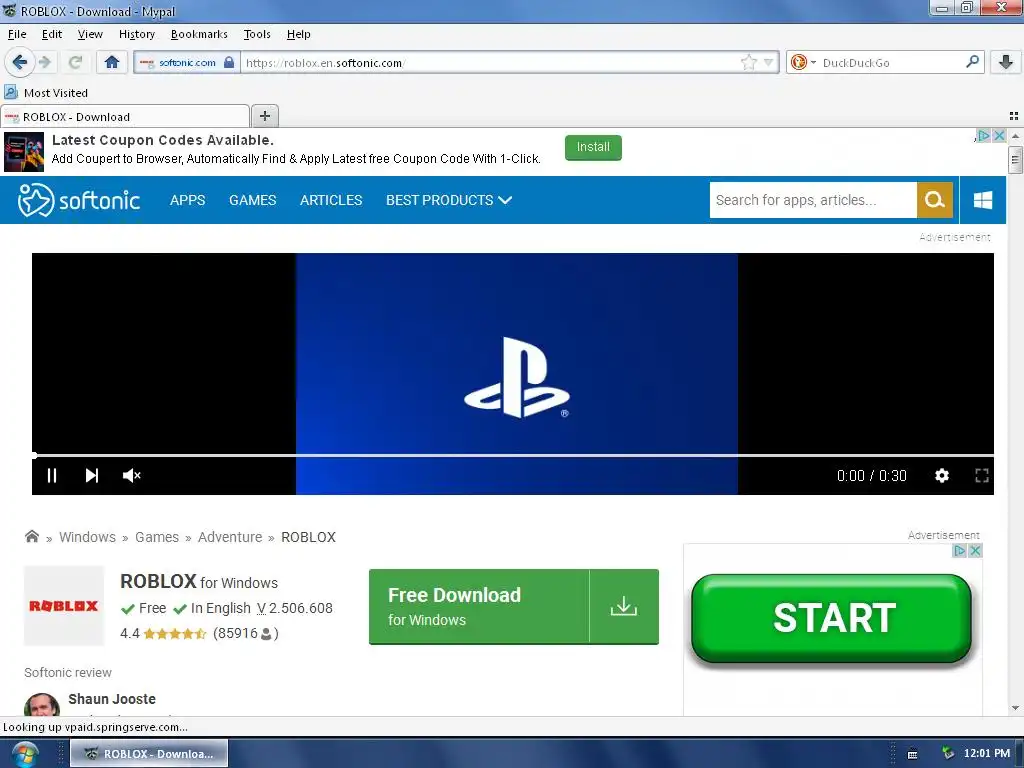This screenshot has height=768, width=1024.
Task: Open the bookmark dropdown arrow beside star
Action: coord(769,62)
